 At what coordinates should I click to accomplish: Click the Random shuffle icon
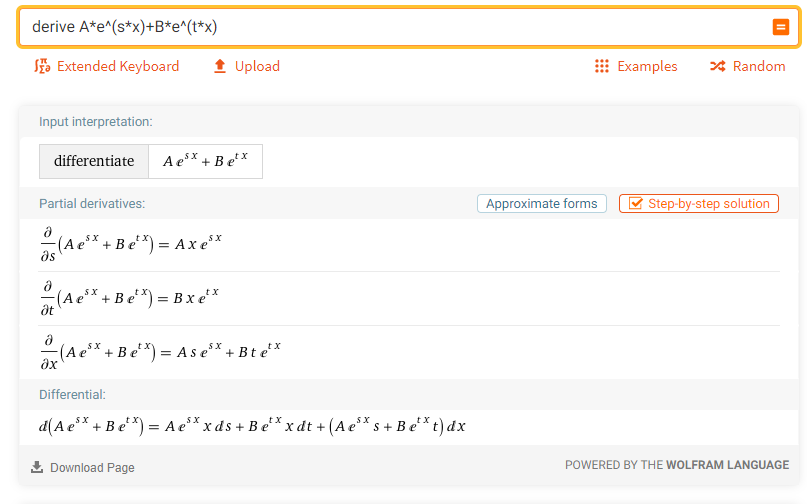tap(717, 66)
